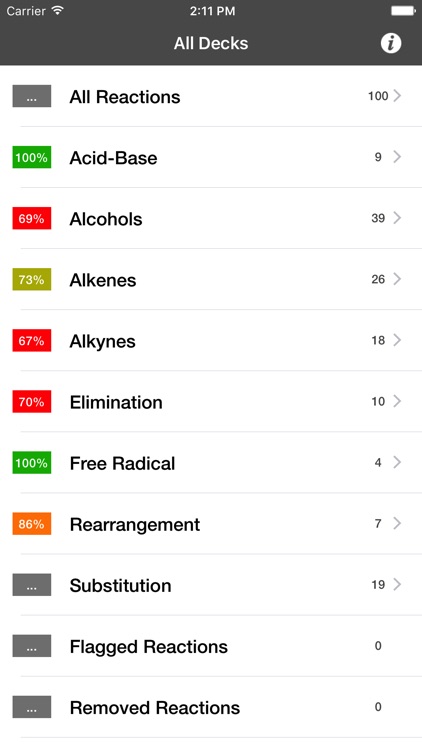Open Removed Reactions list

point(211,707)
